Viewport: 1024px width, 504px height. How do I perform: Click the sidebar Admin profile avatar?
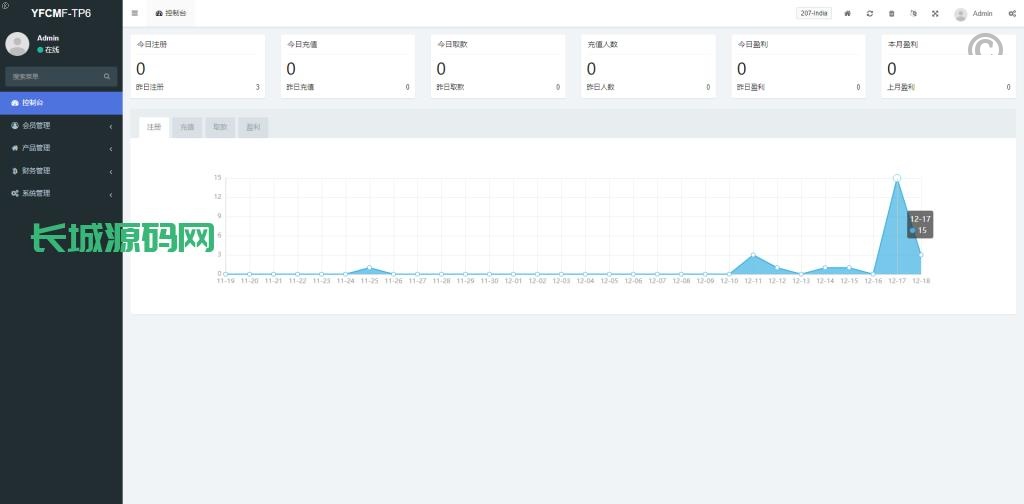(x=17, y=44)
